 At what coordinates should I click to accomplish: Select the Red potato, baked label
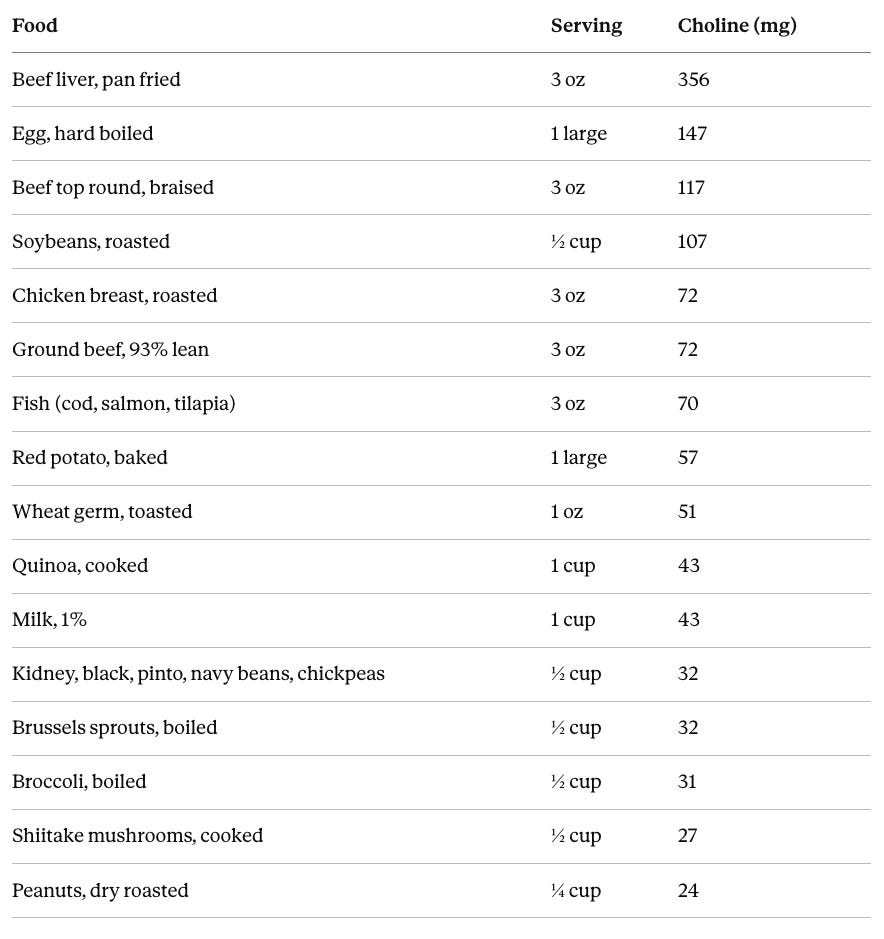click(90, 458)
